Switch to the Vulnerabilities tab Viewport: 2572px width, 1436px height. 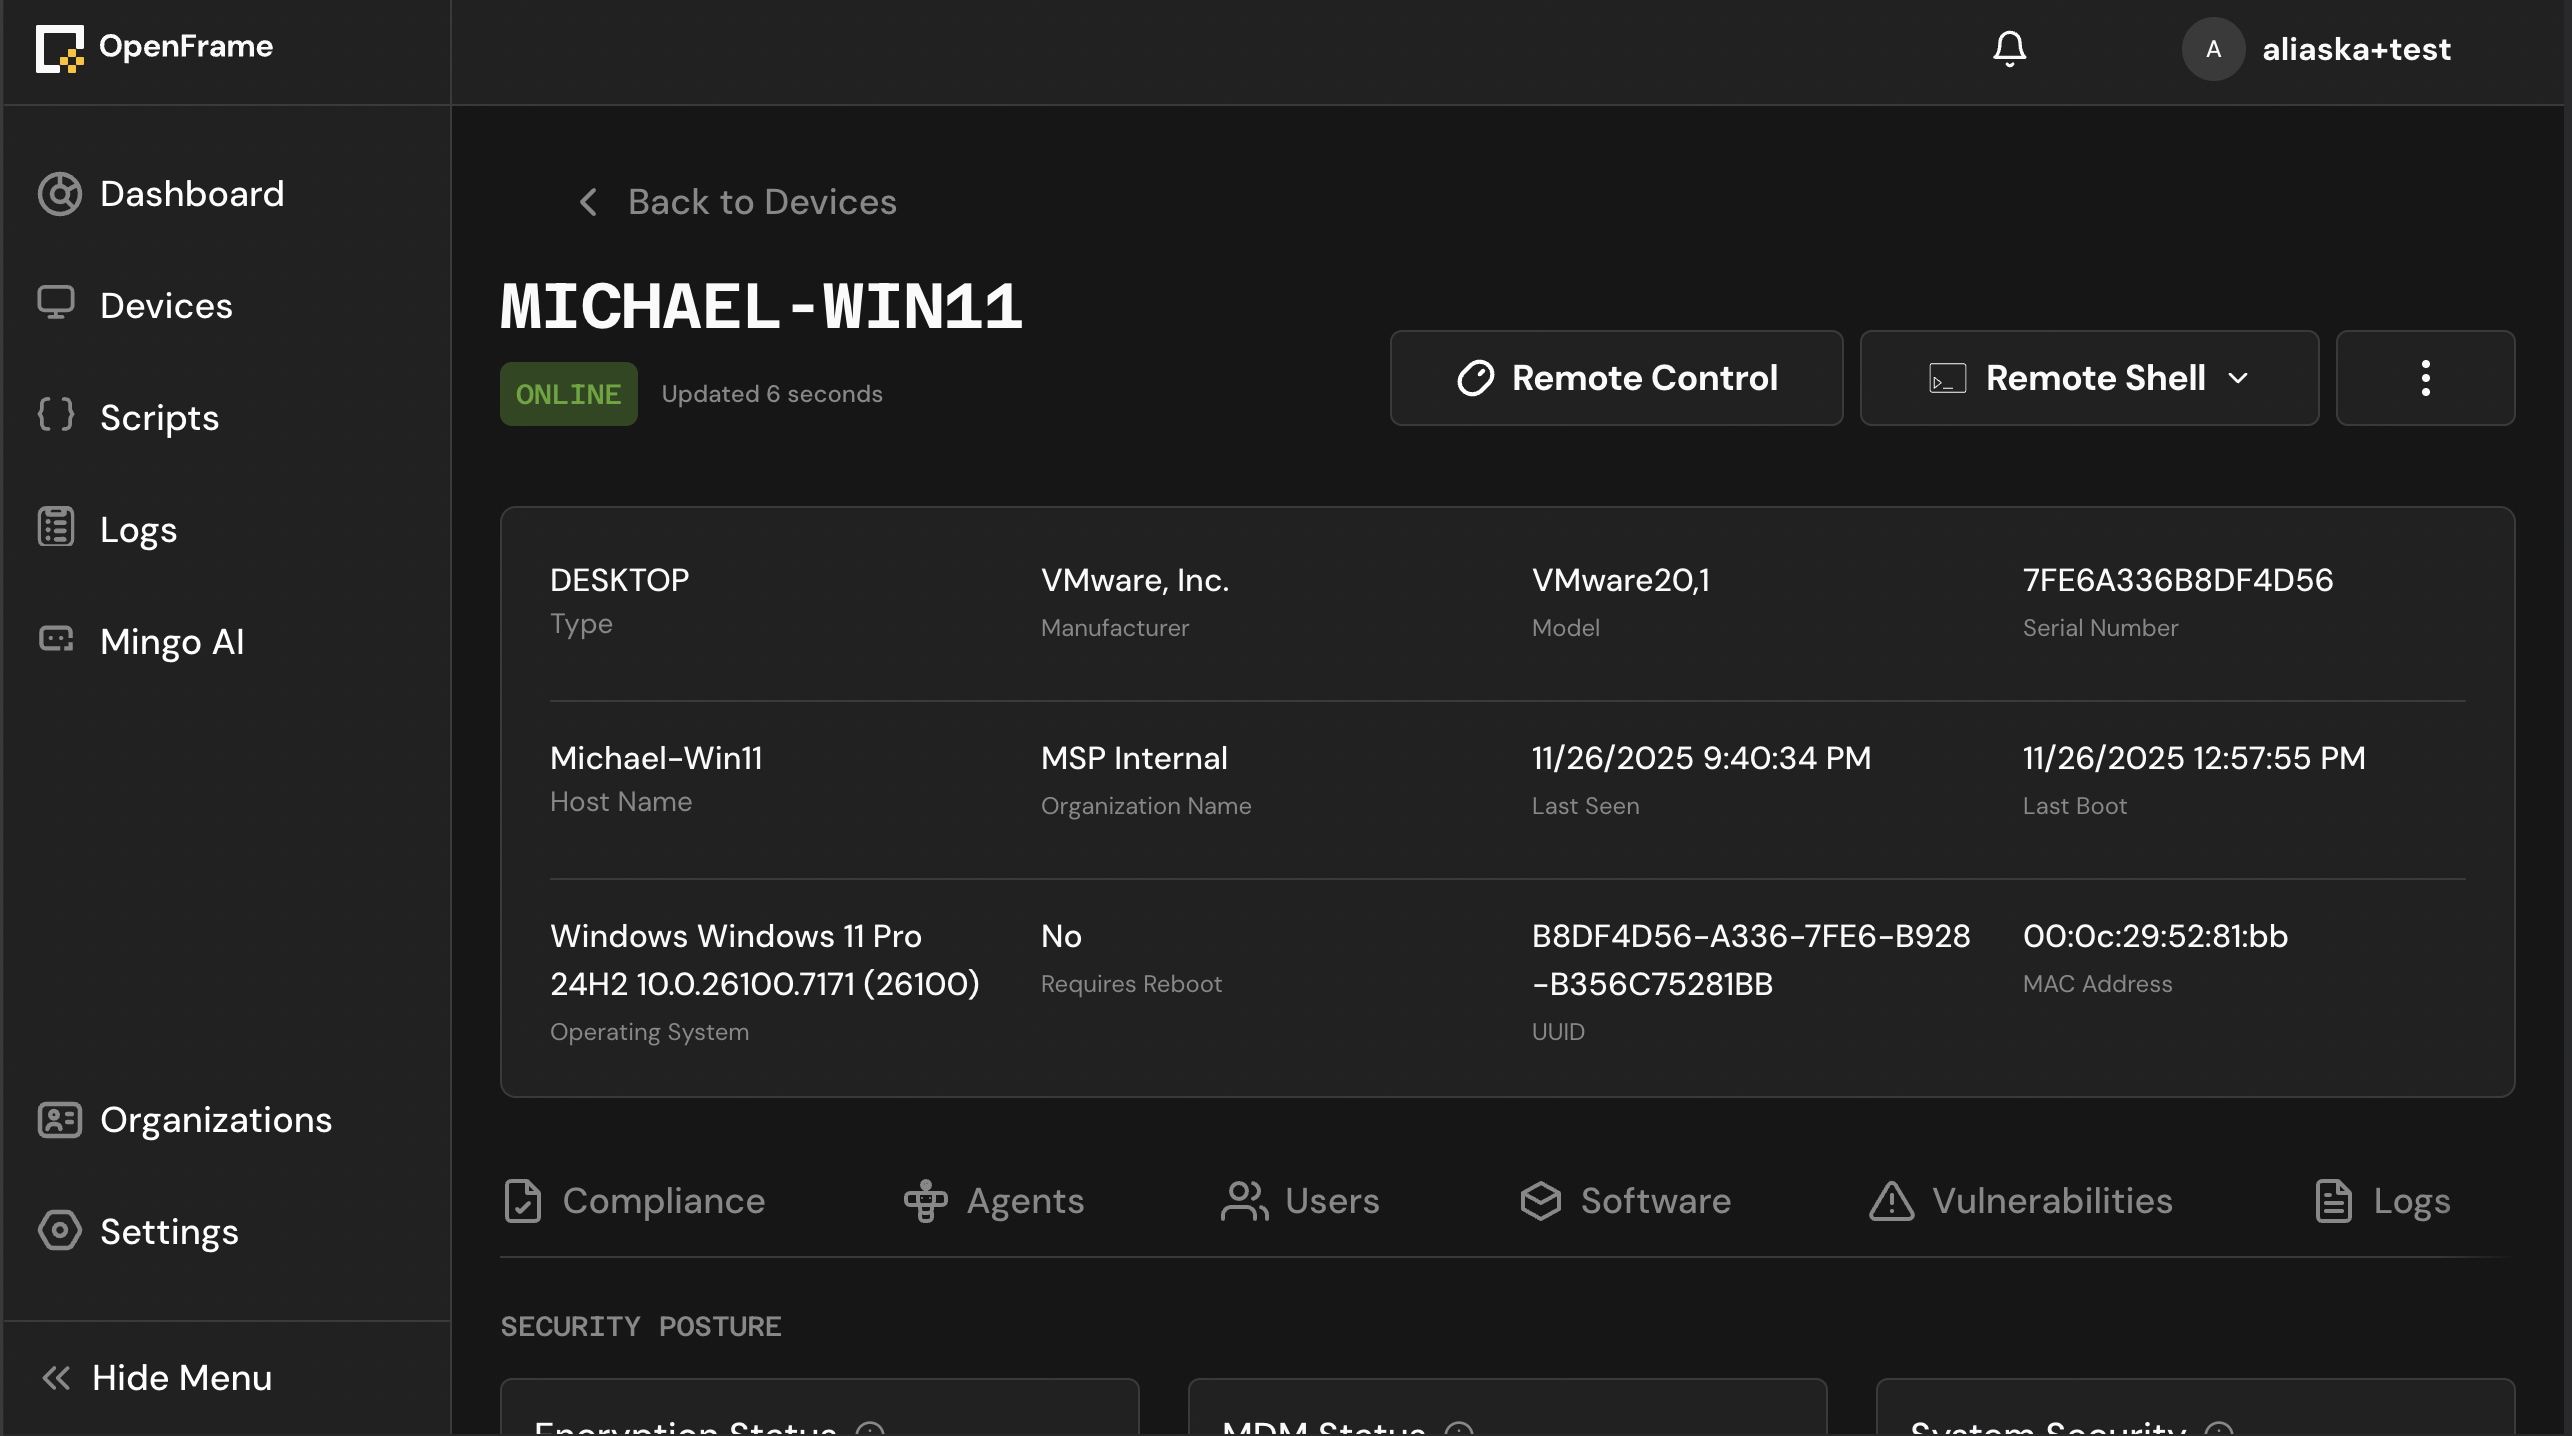point(2021,1201)
